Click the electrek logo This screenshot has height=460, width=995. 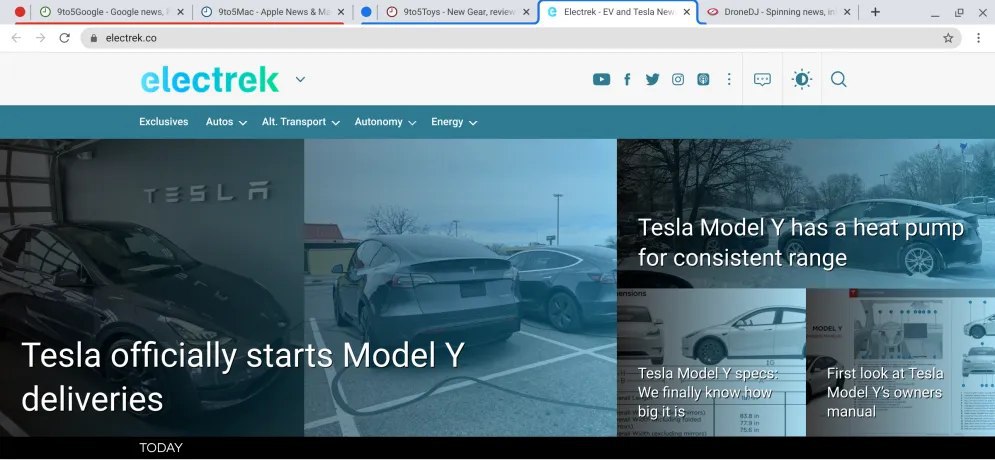pyautogui.click(x=209, y=79)
